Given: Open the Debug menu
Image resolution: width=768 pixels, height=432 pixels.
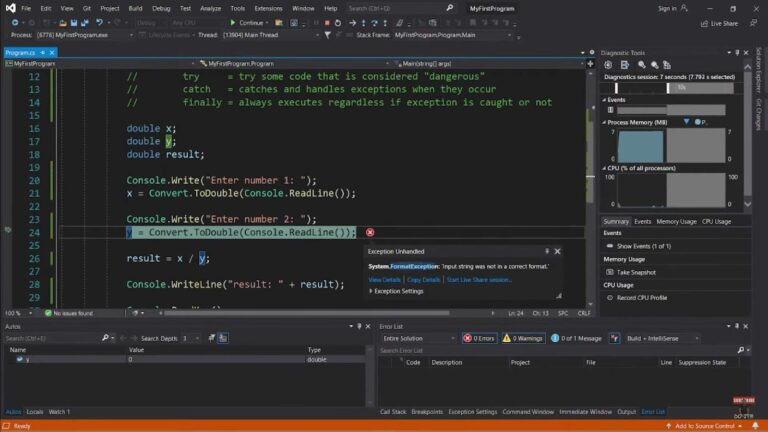Looking at the screenshot, I should point(161,8).
